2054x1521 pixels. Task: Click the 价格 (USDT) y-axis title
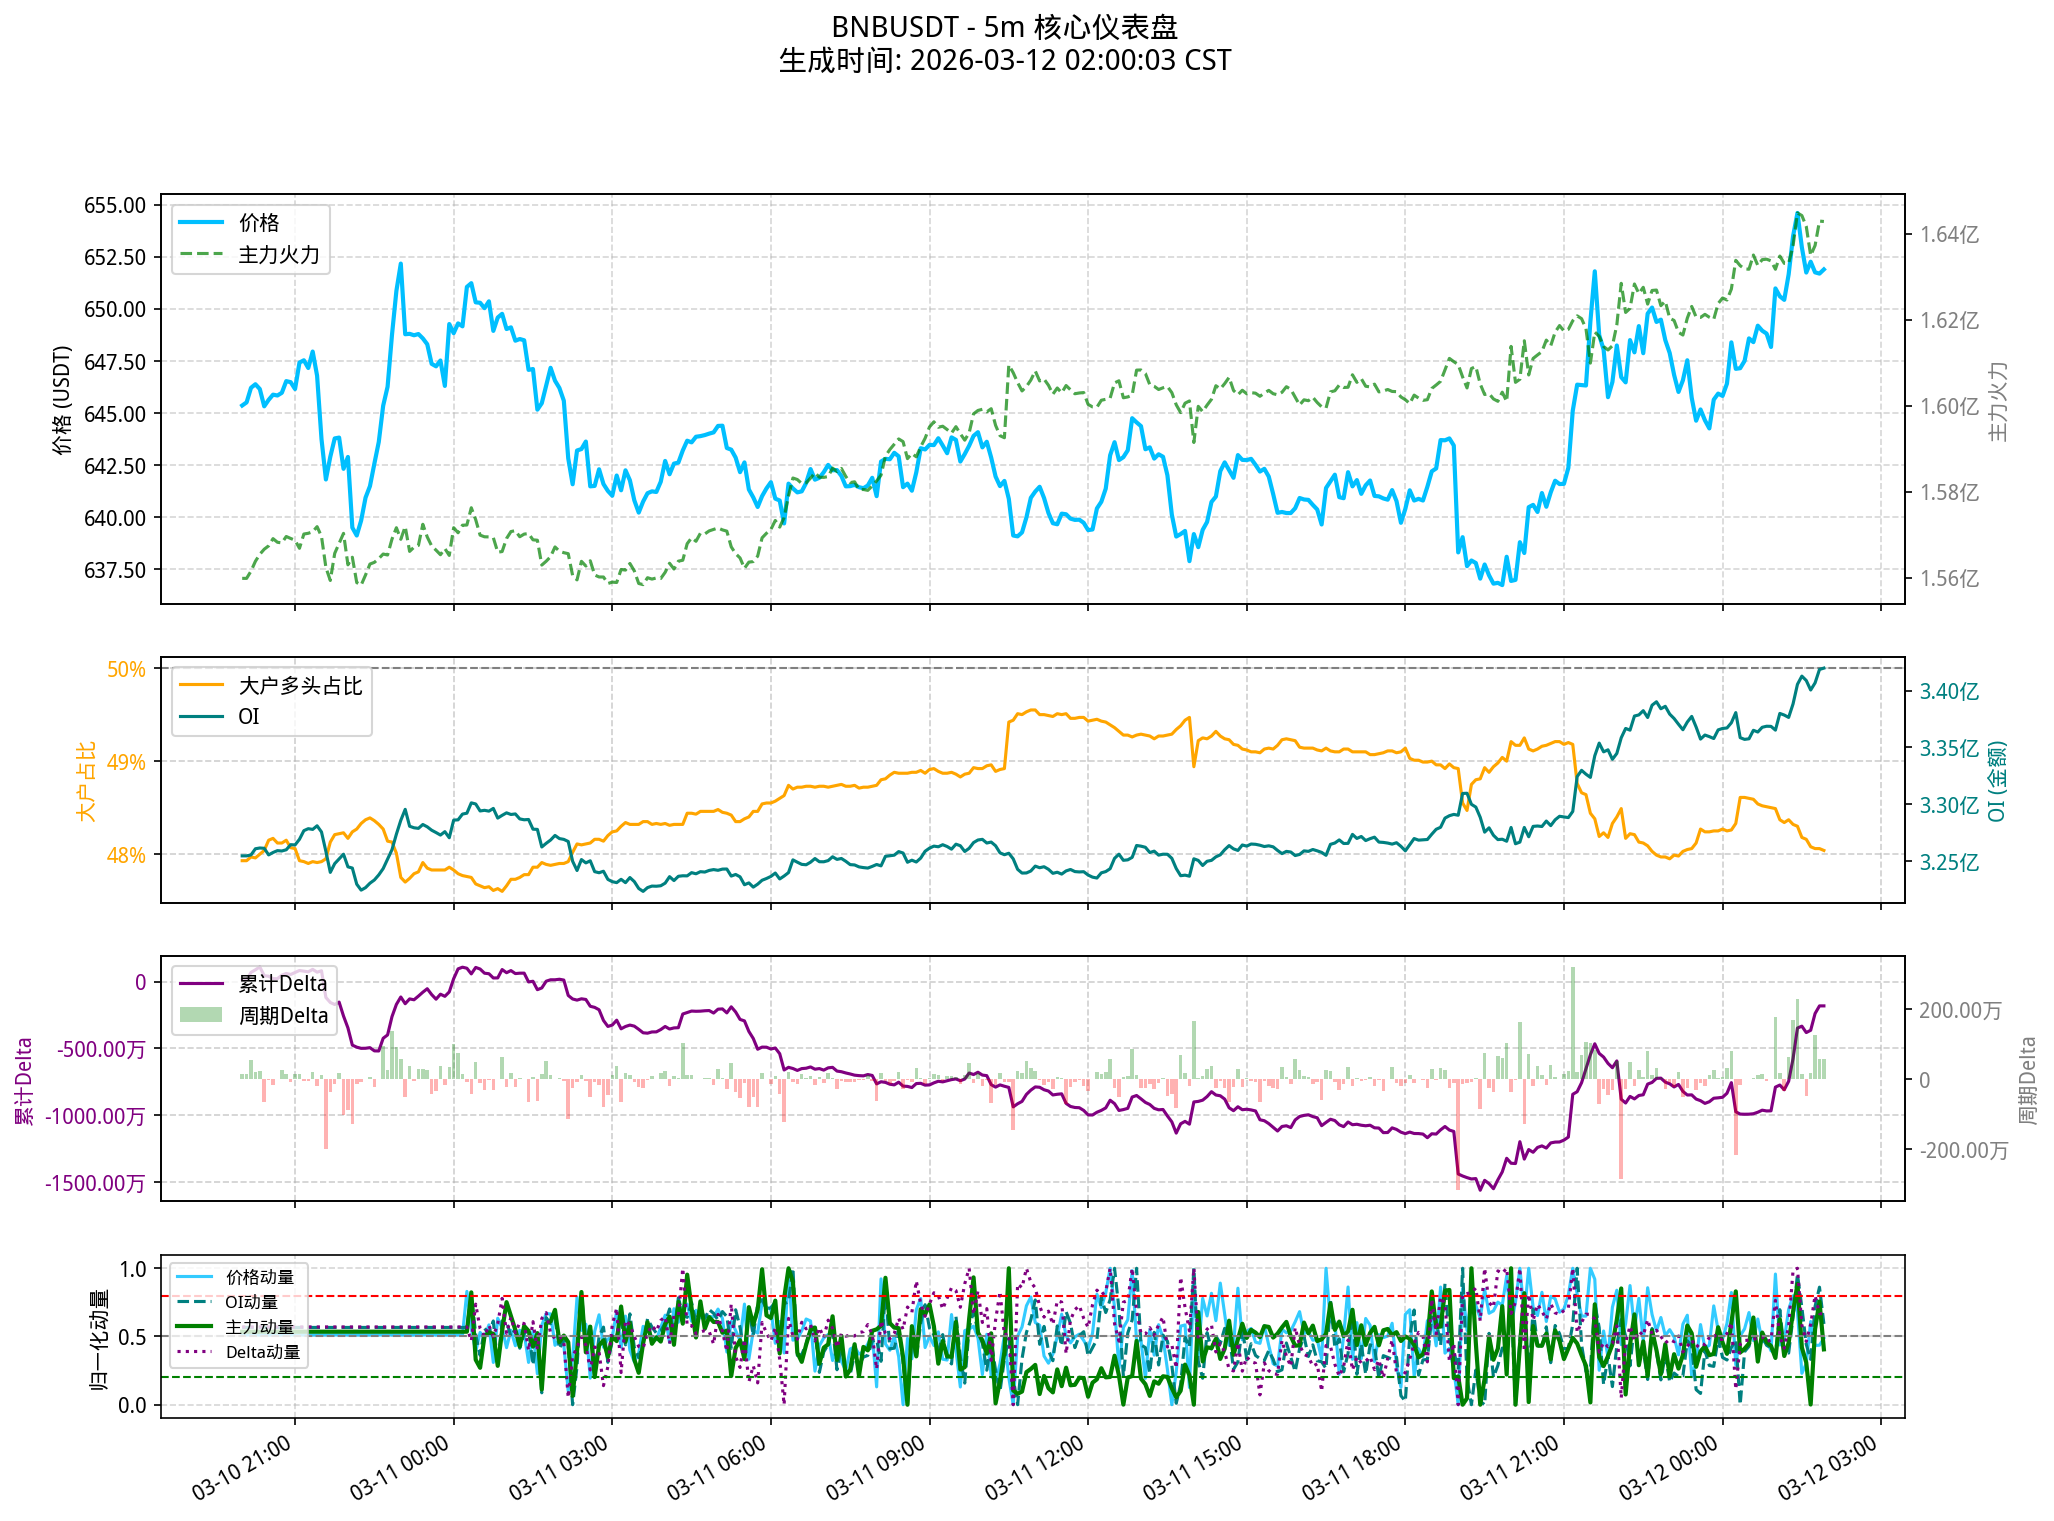tap(63, 400)
